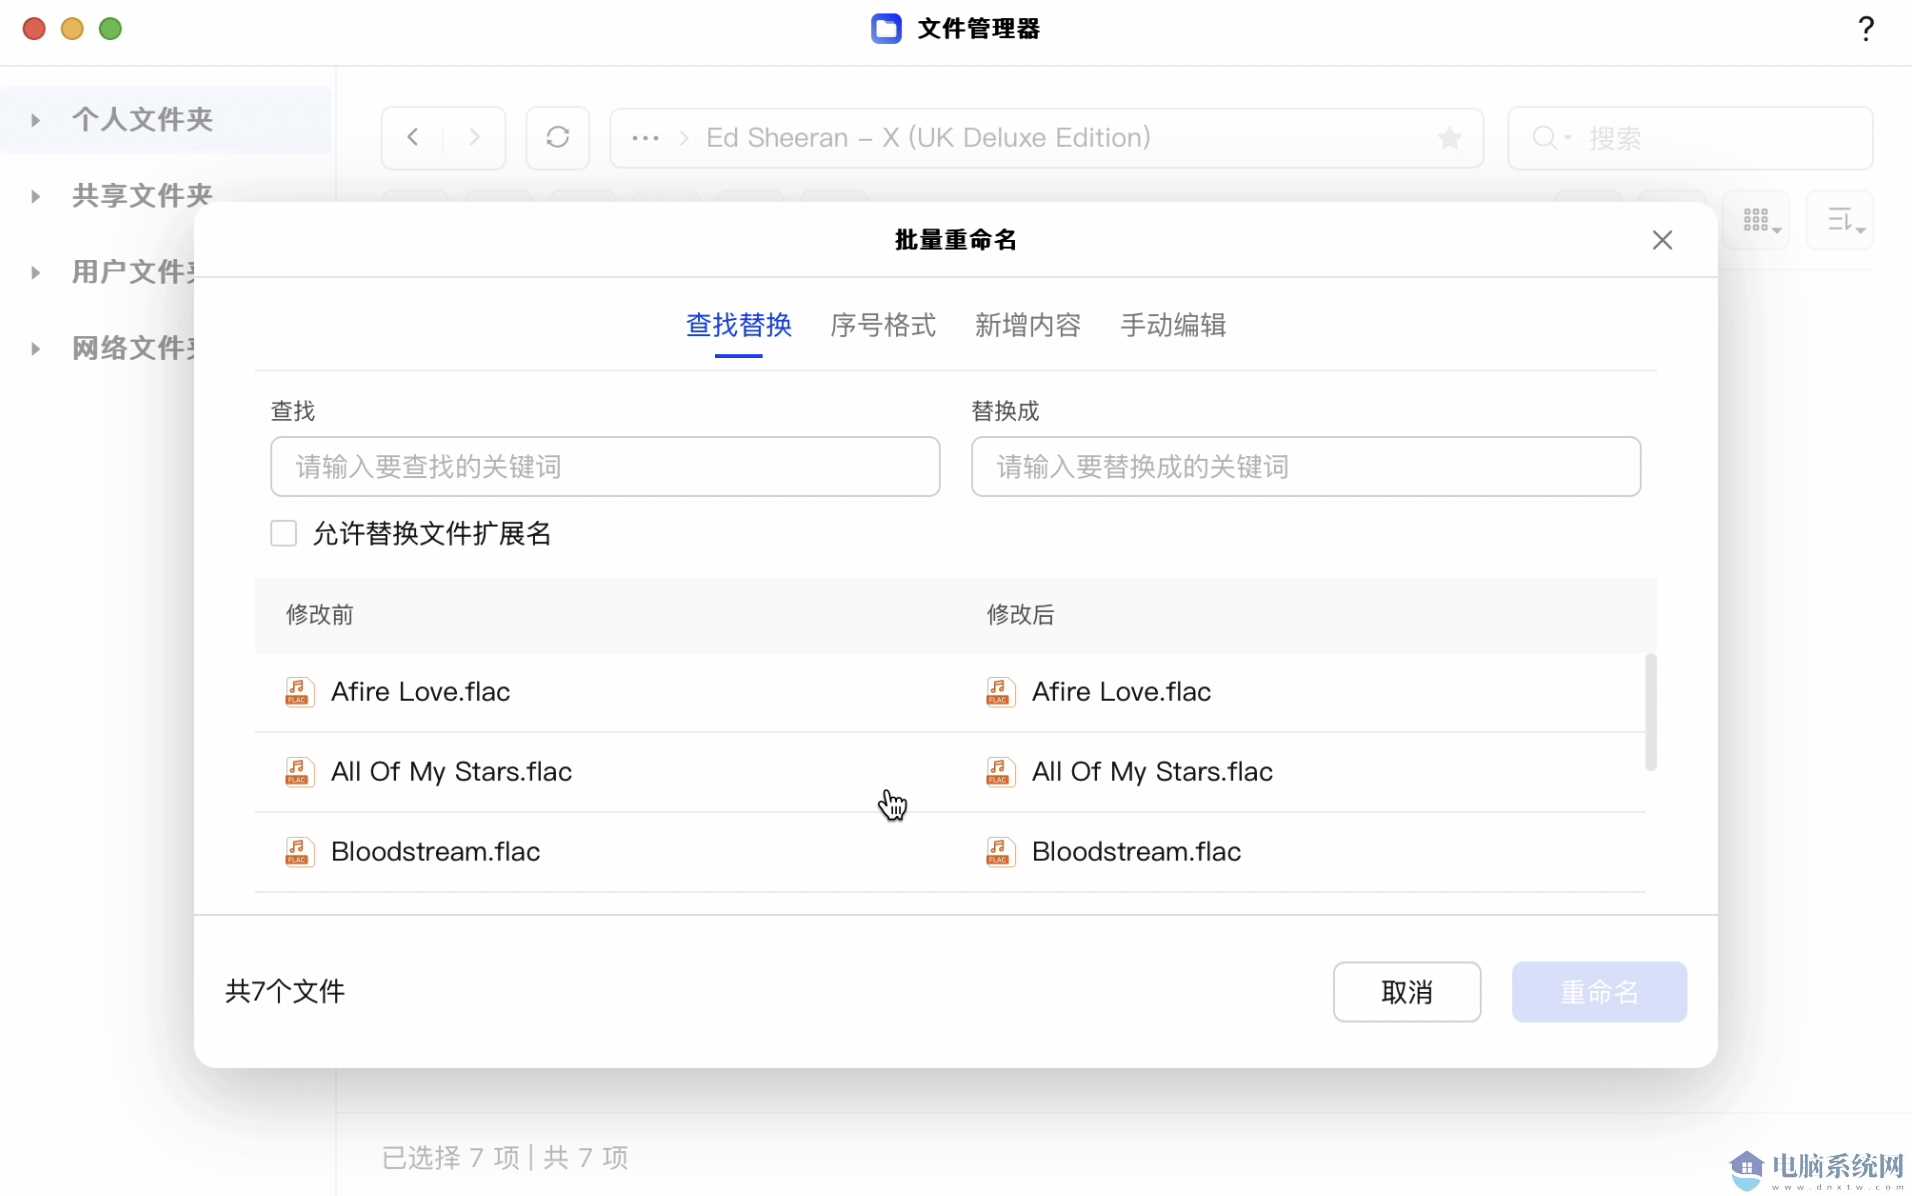Click FLAC icon of Afire Love after-rename
This screenshot has width=1912, height=1196.
(x=999, y=691)
